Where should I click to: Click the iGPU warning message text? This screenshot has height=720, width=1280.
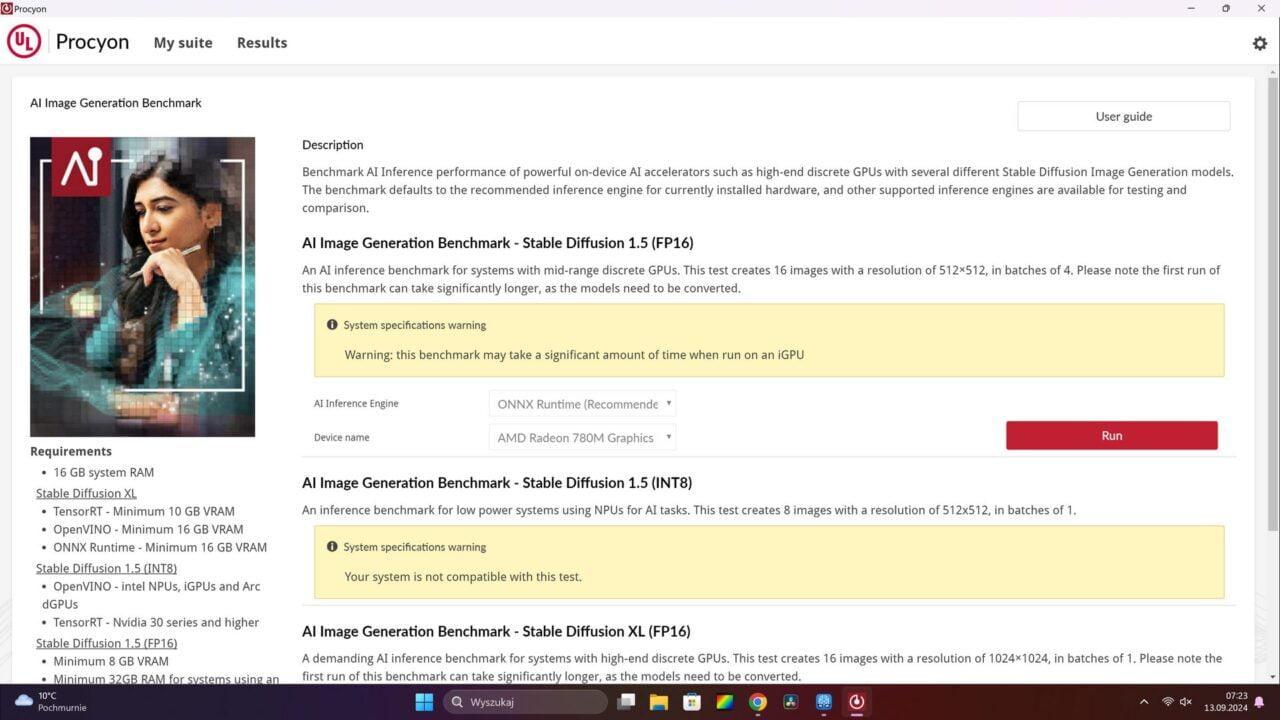tap(574, 354)
